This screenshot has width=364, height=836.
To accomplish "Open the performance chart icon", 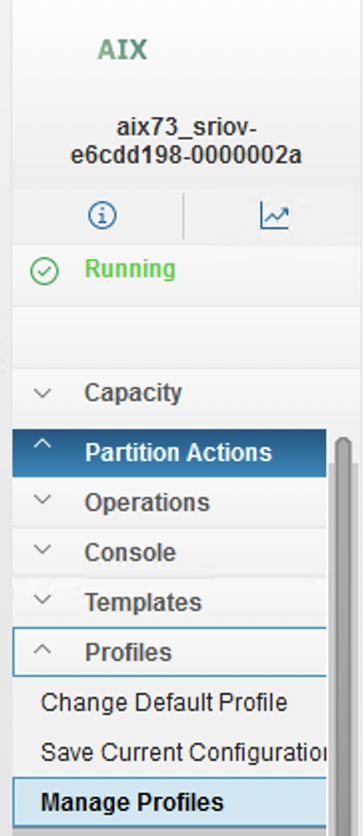I will (274, 215).
